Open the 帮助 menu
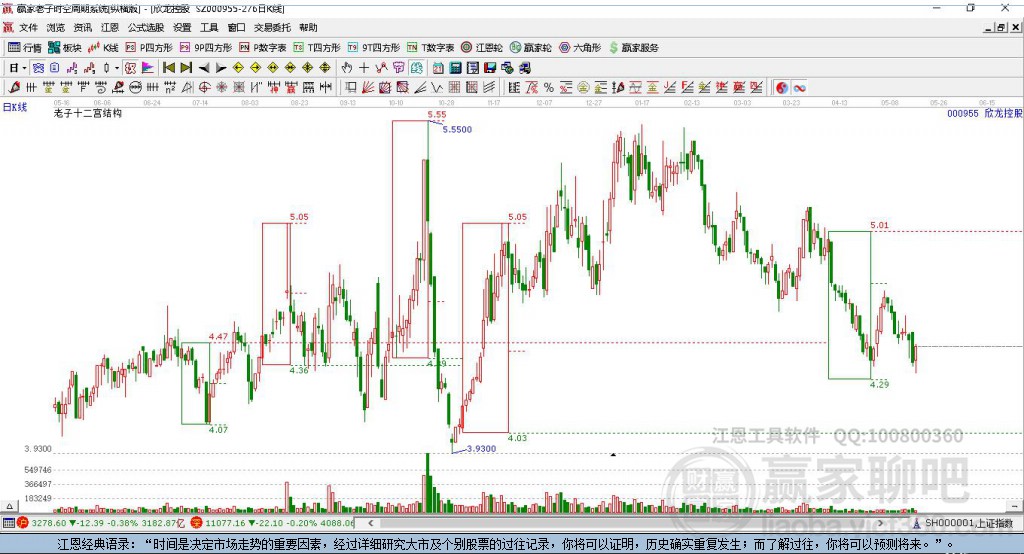 pos(308,27)
